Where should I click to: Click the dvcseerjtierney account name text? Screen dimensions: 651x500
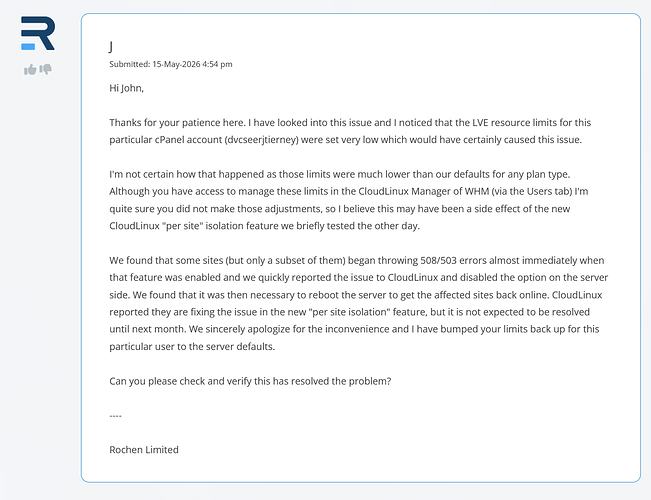pyautogui.click(x=262, y=140)
